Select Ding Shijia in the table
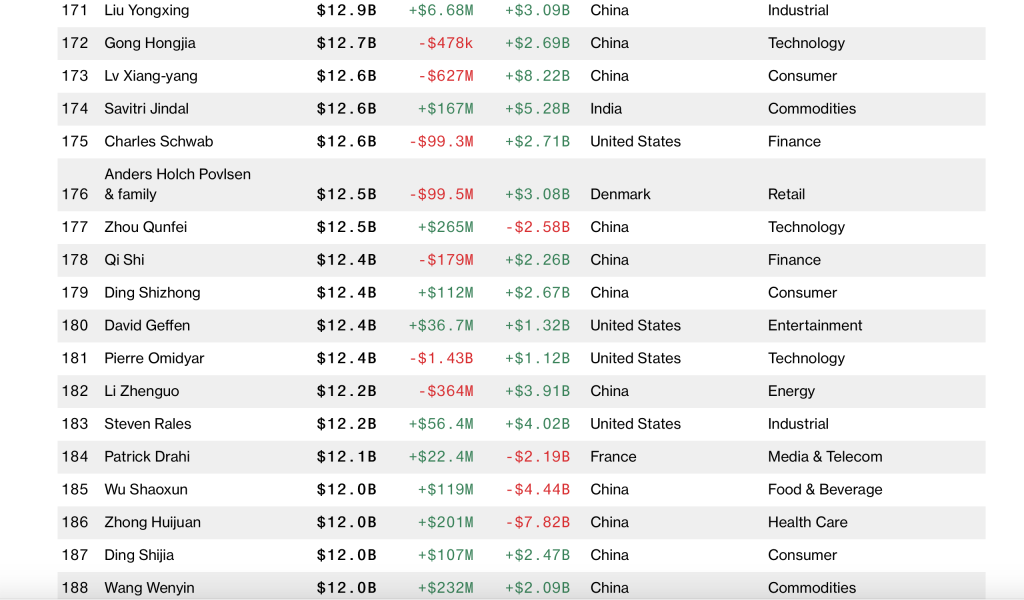The width and height of the screenshot is (1024, 600). point(139,555)
